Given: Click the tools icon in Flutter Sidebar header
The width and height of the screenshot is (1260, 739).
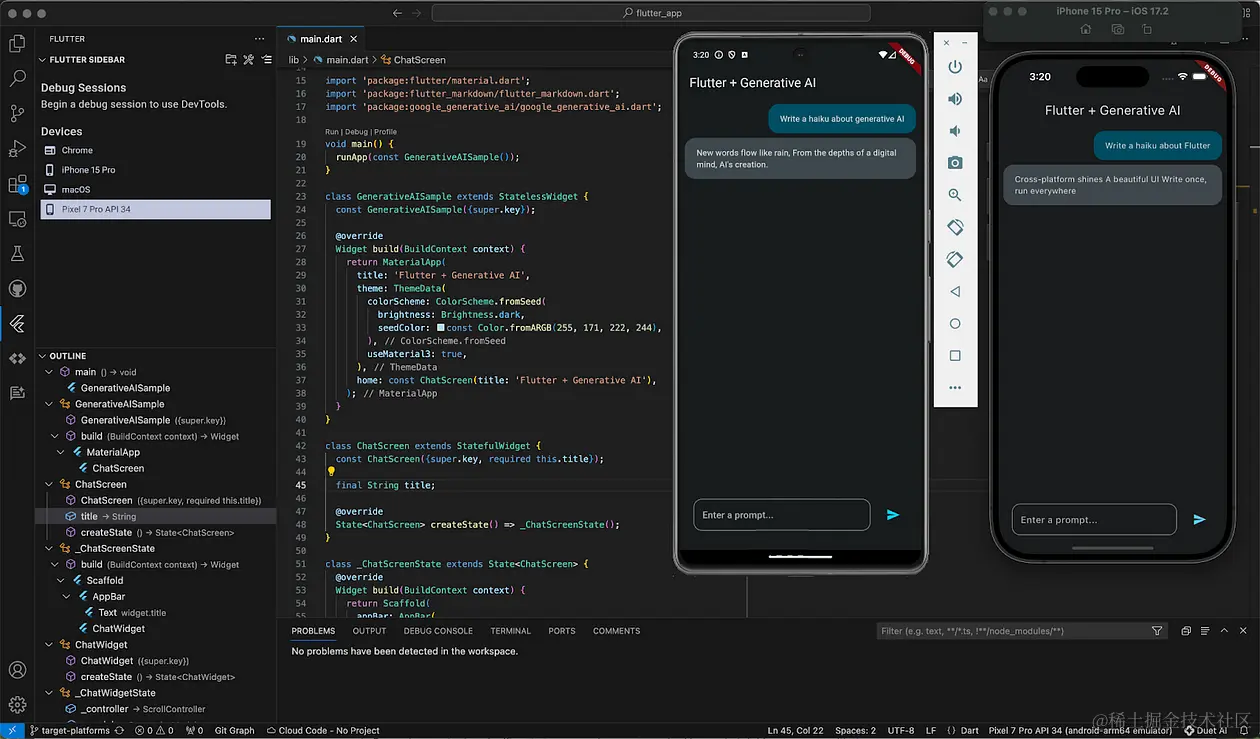Looking at the screenshot, I should 249,60.
